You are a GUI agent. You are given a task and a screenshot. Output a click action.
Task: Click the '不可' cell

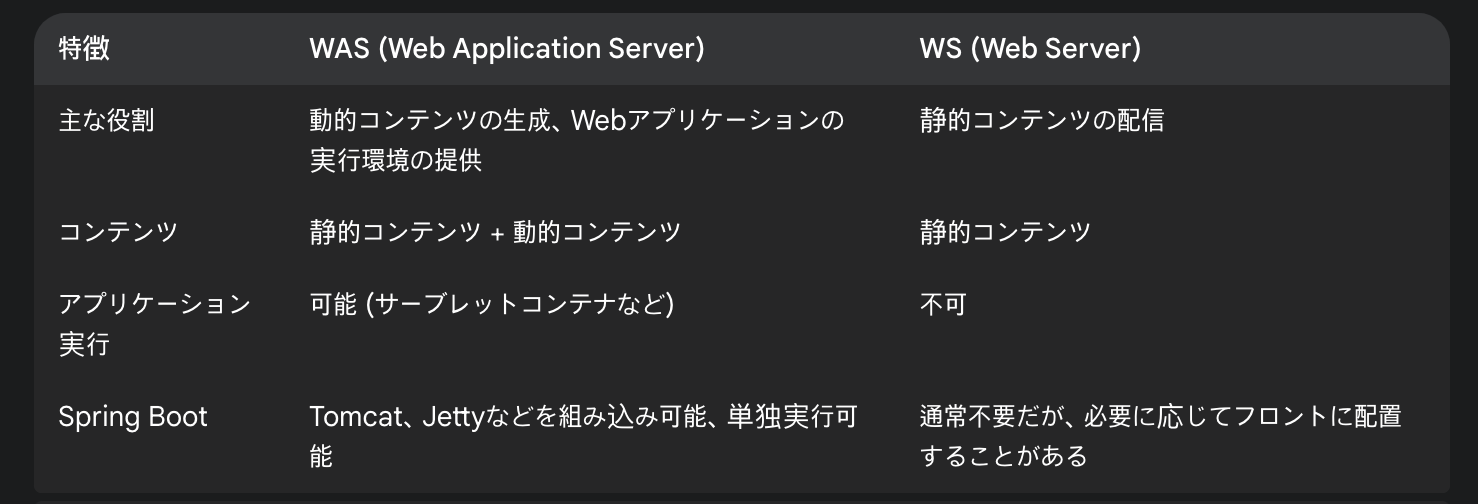pyautogui.click(x=943, y=304)
